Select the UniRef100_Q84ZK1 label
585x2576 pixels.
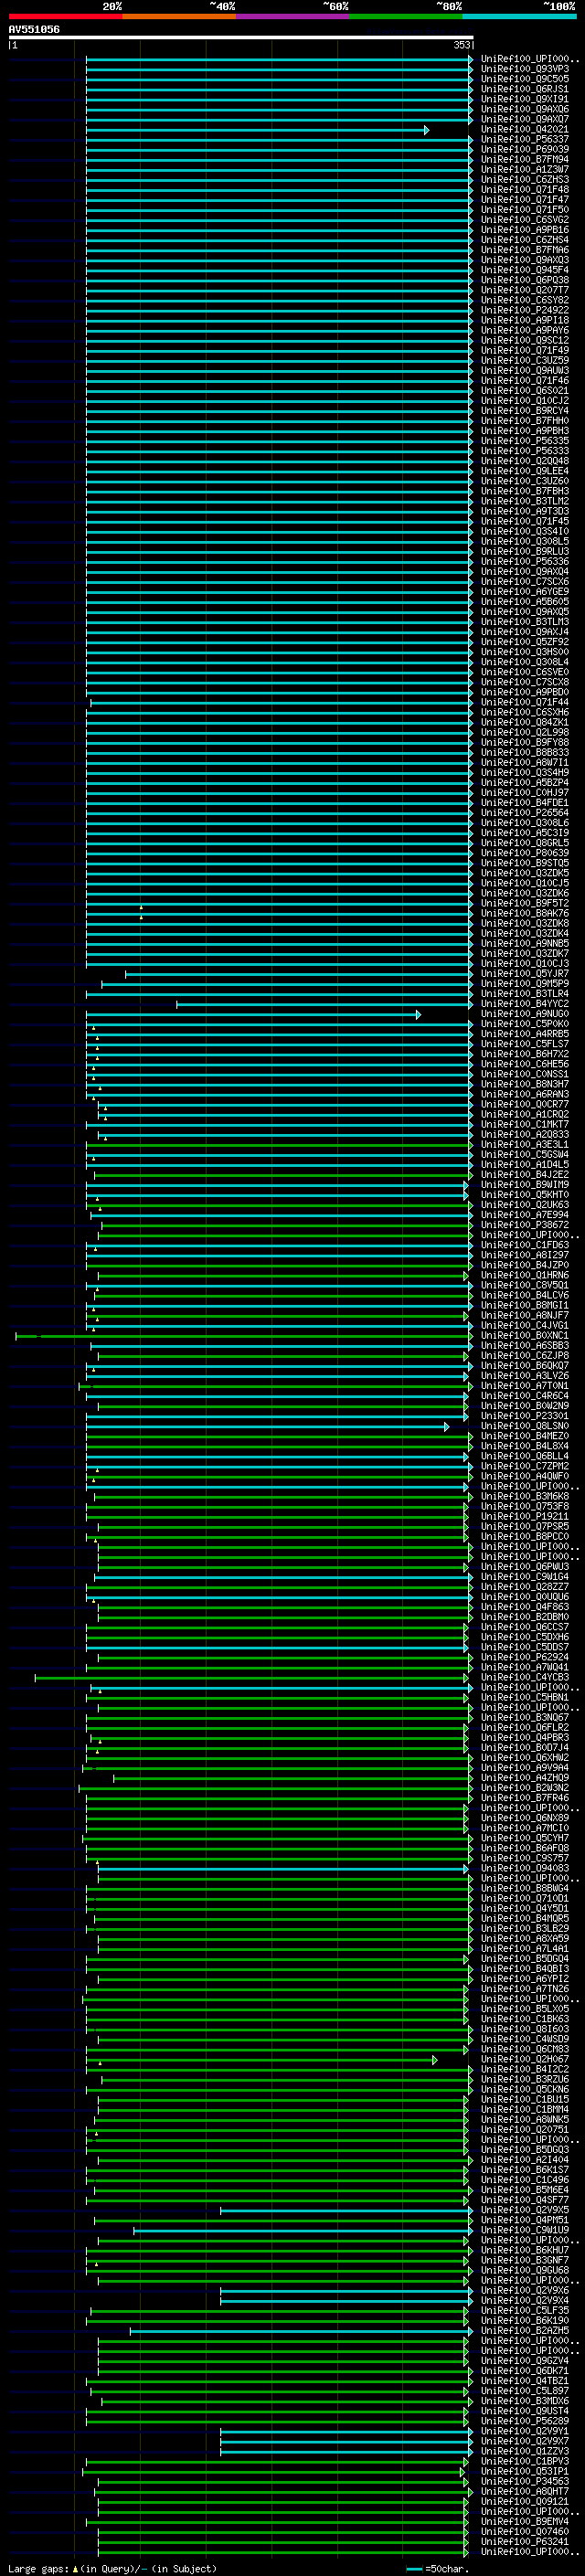click(x=525, y=722)
